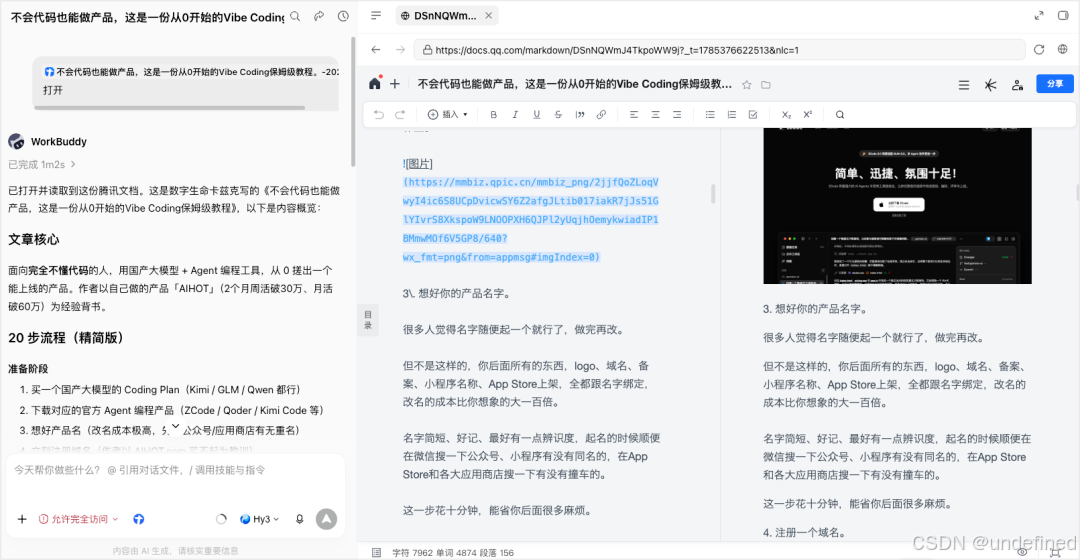
Task: Apply superscript formatting
Action: tap(807, 114)
